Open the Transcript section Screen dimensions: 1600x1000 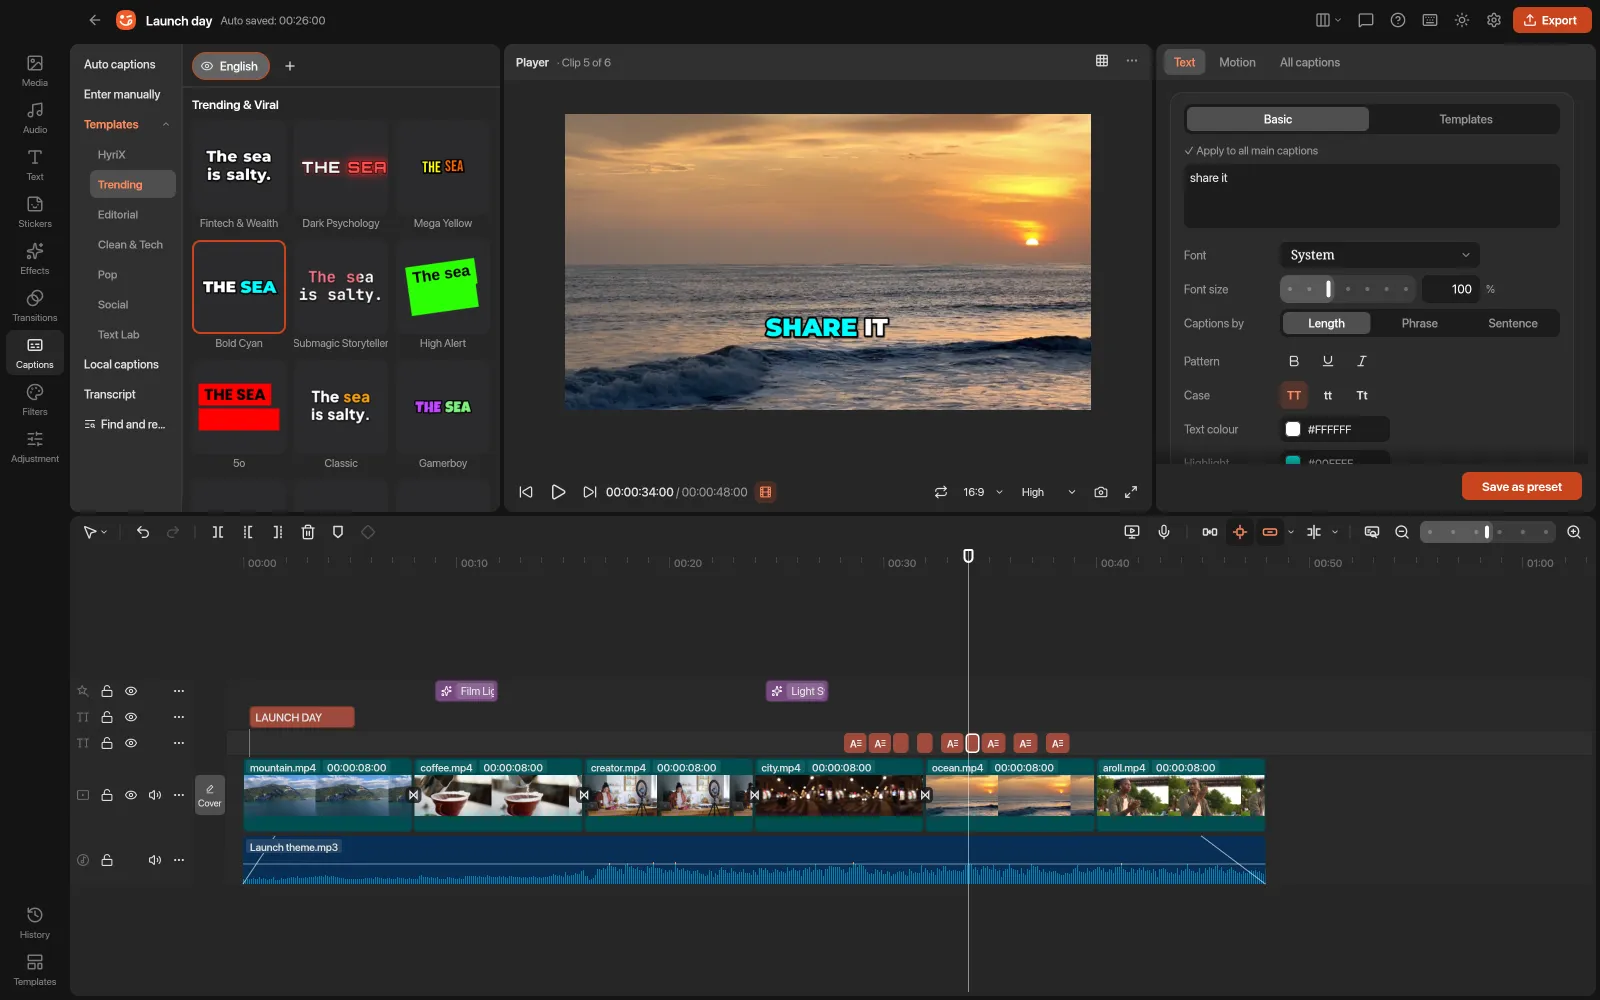[x=110, y=395]
